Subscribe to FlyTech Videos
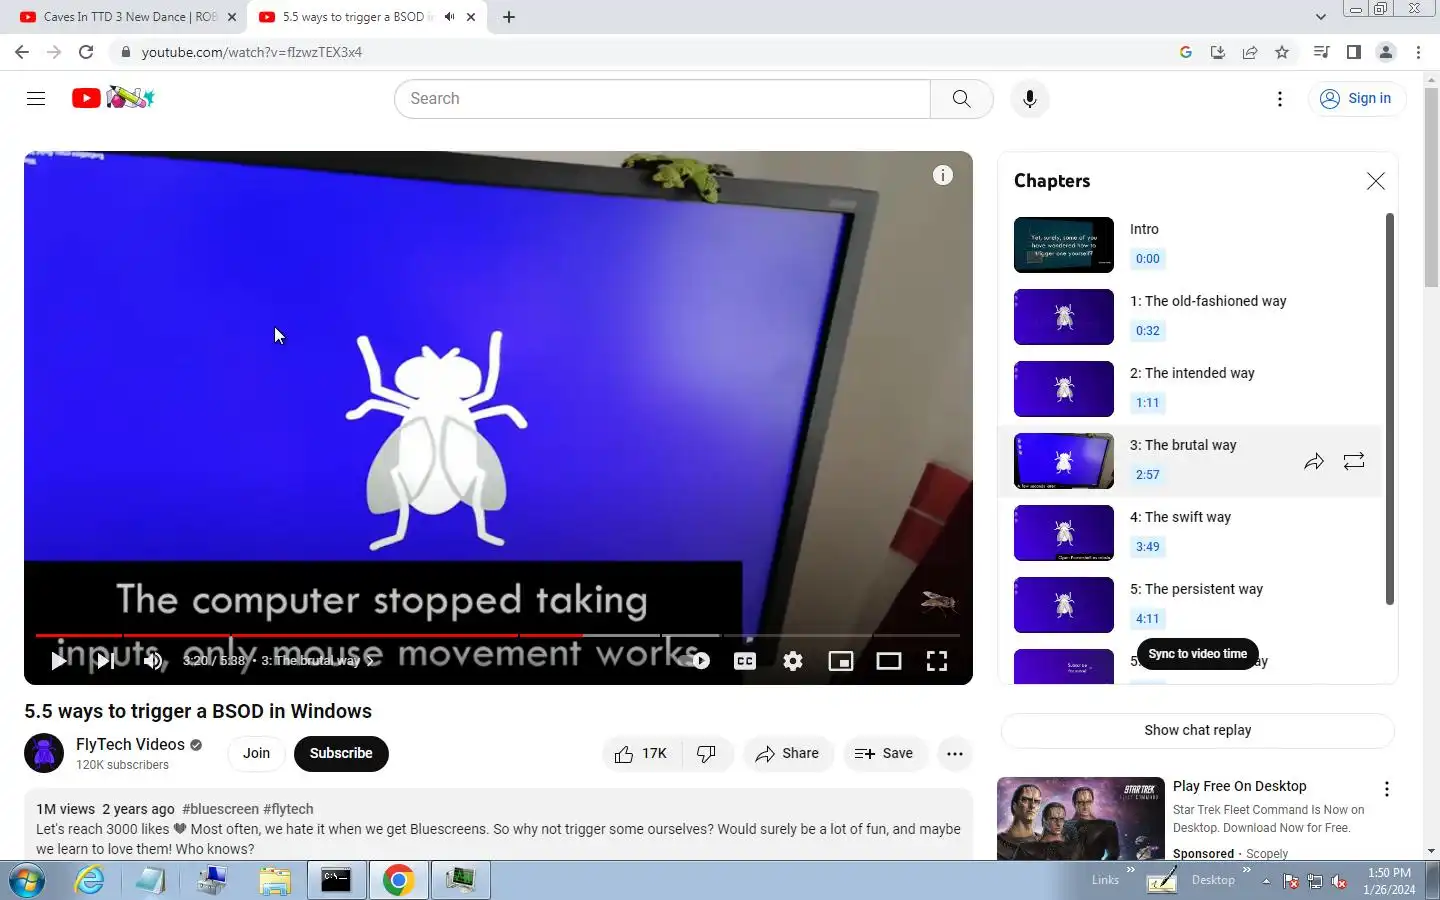This screenshot has width=1440, height=900. [x=341, y=753]
